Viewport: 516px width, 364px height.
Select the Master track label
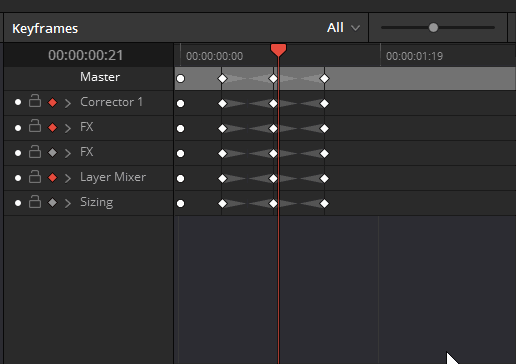[x=100, y=77]
